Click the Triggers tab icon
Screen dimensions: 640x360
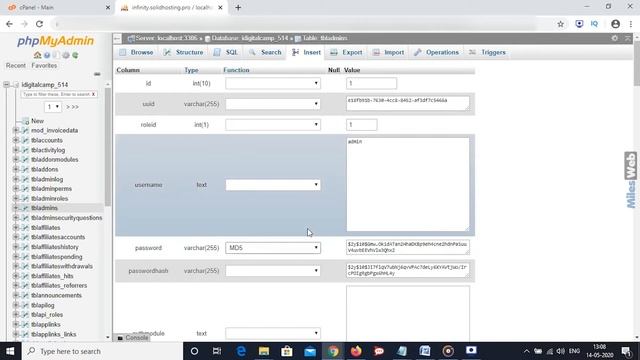[472, 52]
